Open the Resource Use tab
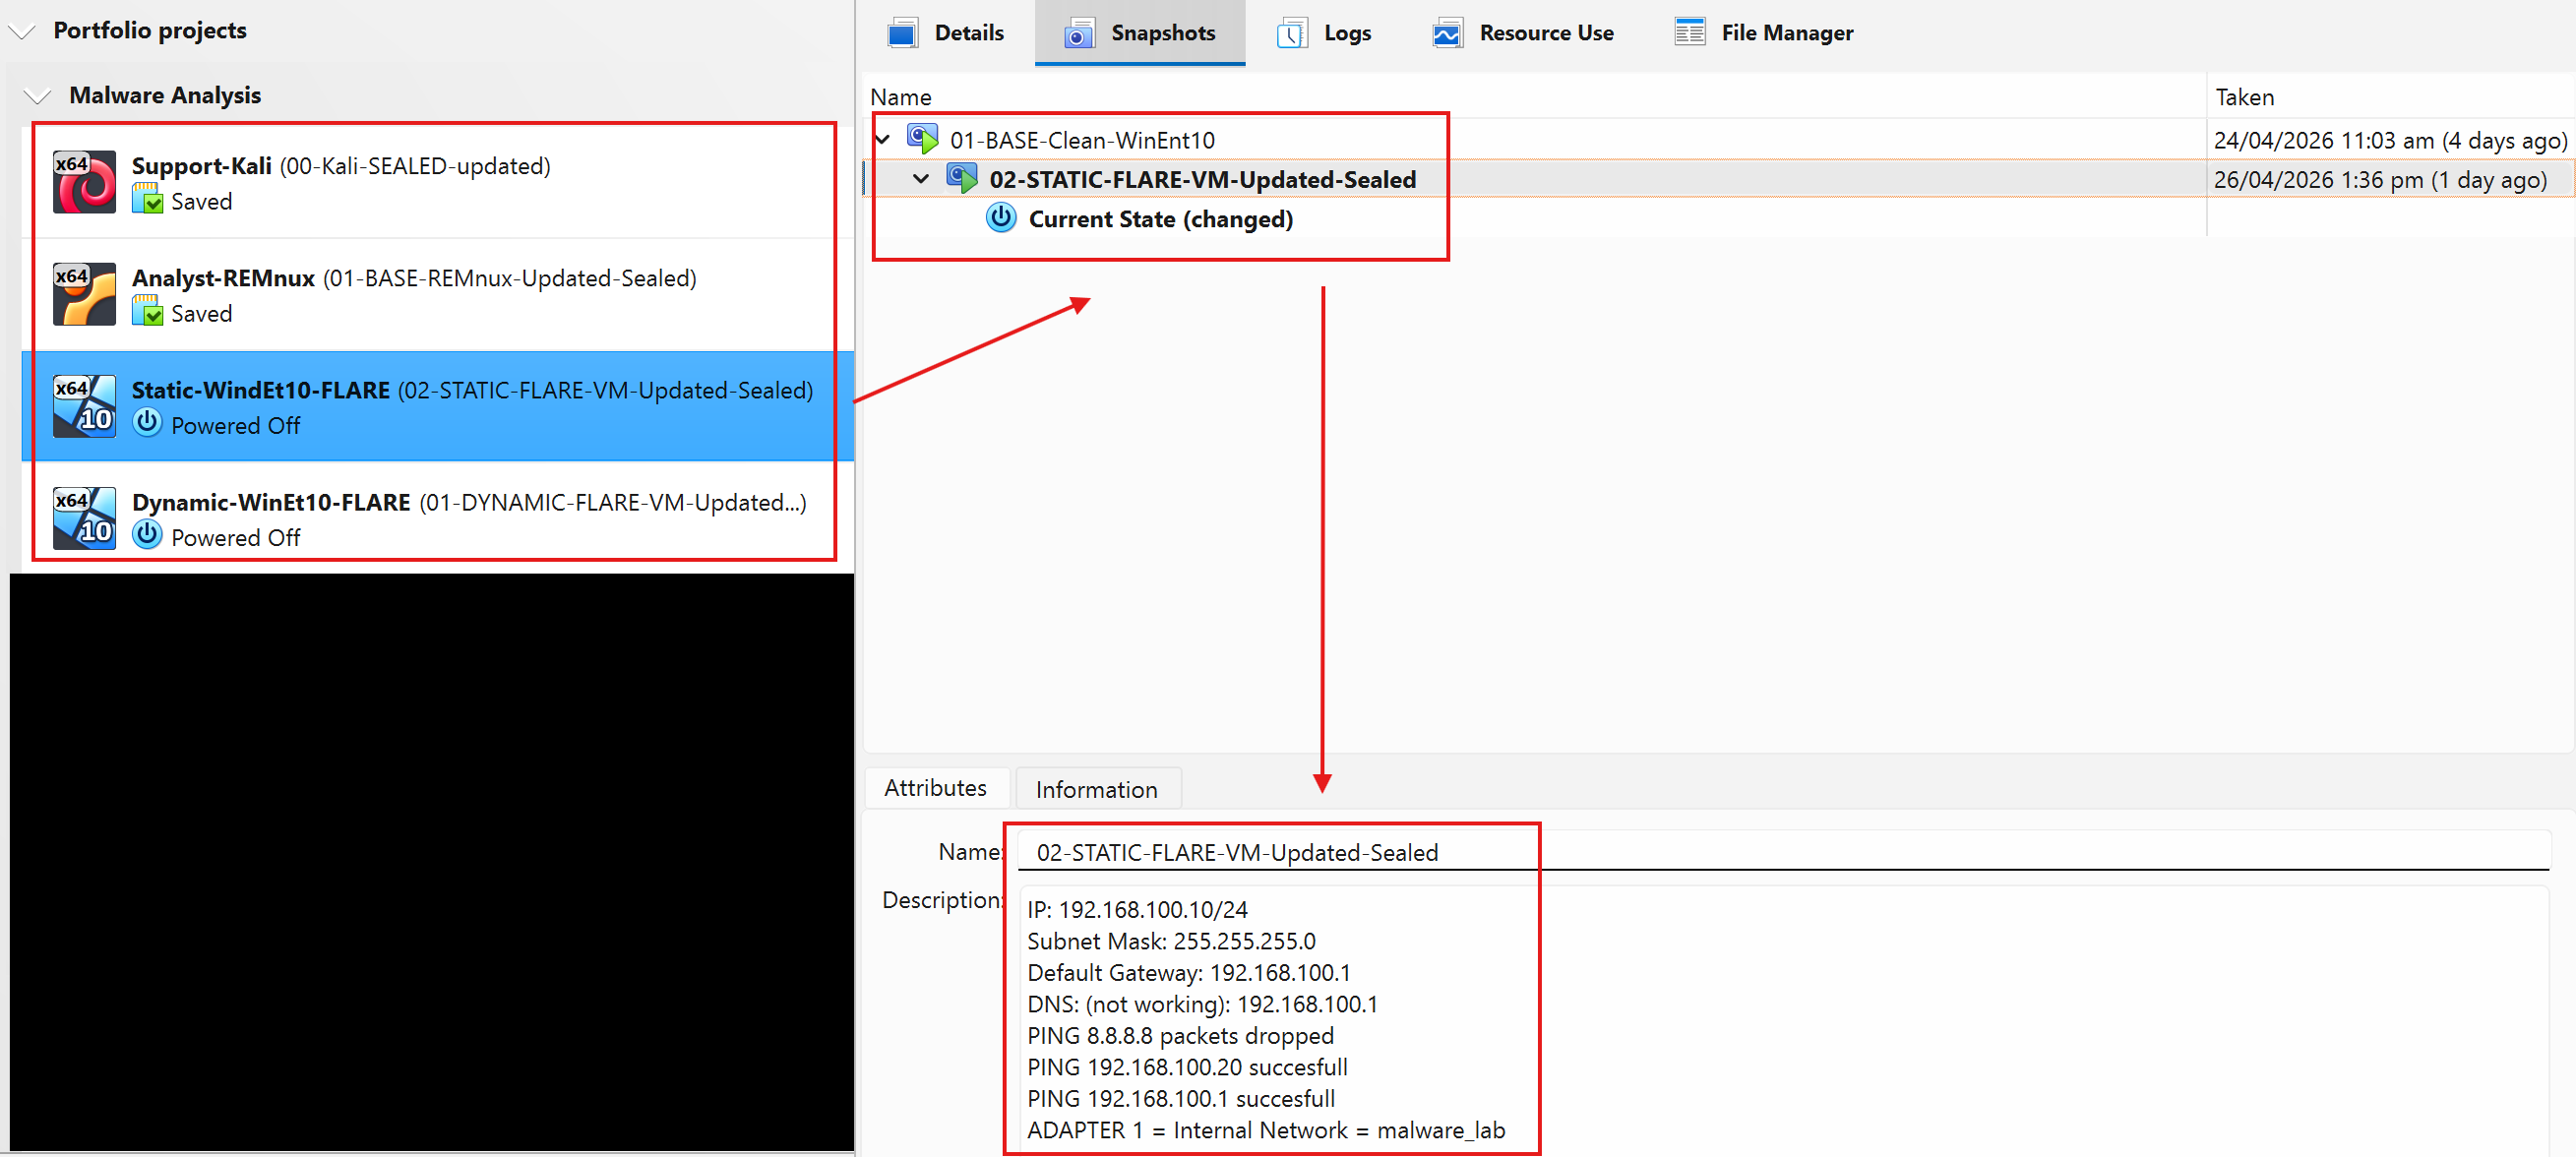2576x1157 pixels. (1523, 33)
